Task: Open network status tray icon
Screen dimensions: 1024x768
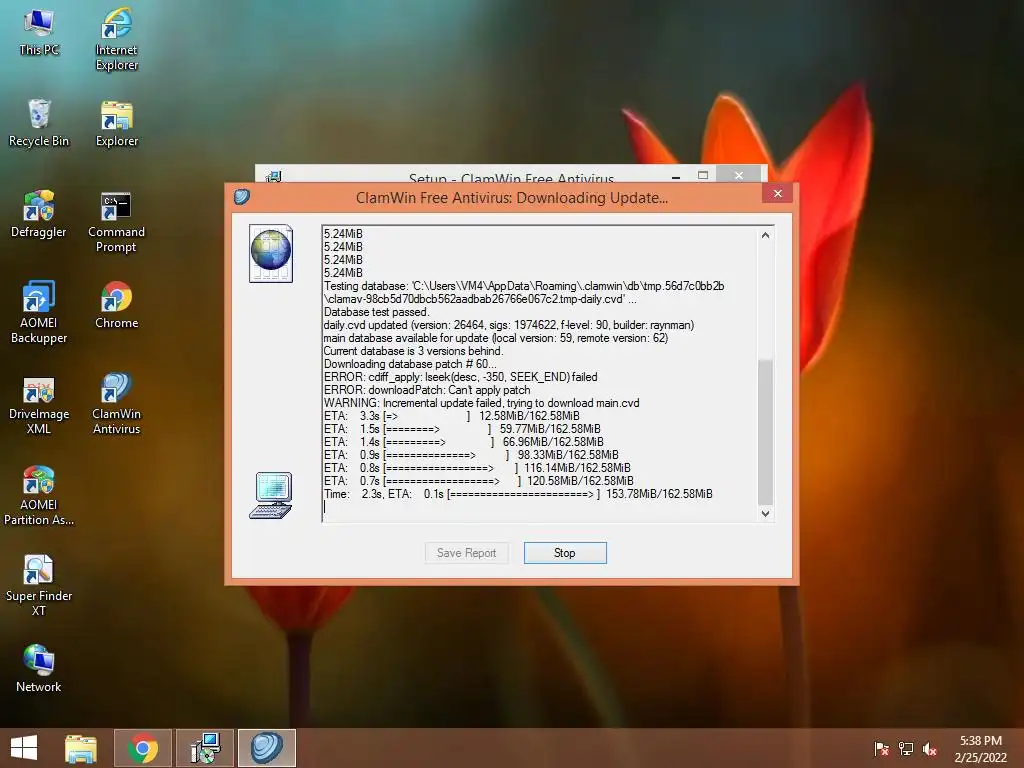Action: pyautogui.click(x=906, y=748)
